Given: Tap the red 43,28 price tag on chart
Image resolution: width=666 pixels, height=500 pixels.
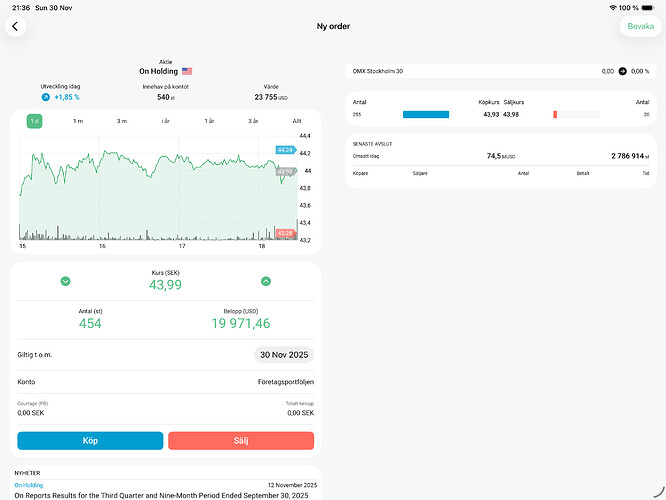Looking at the screenshot, I should click(x=285, y=233).
